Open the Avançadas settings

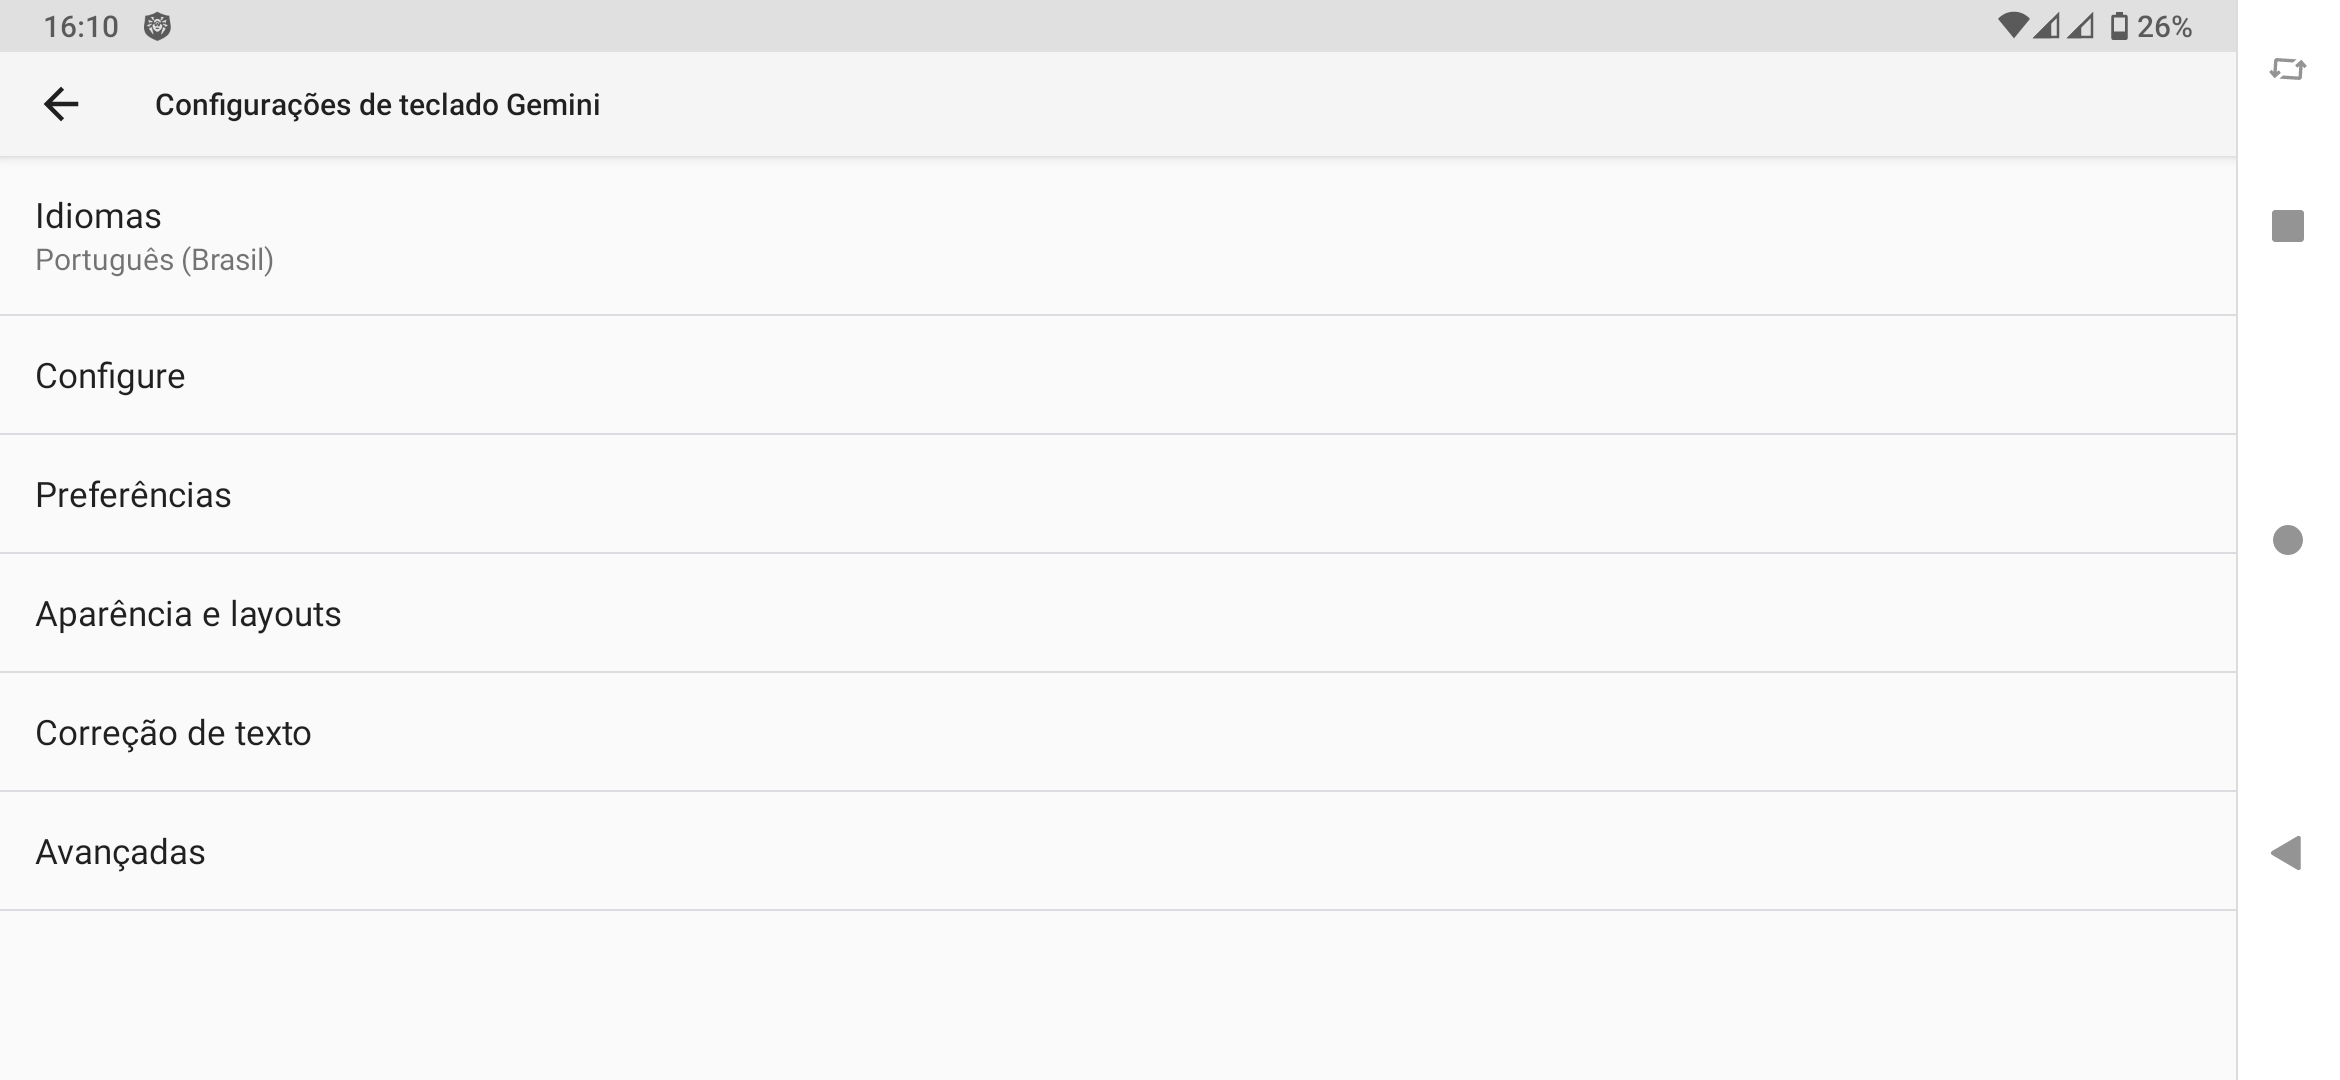(x=120, y=852)
